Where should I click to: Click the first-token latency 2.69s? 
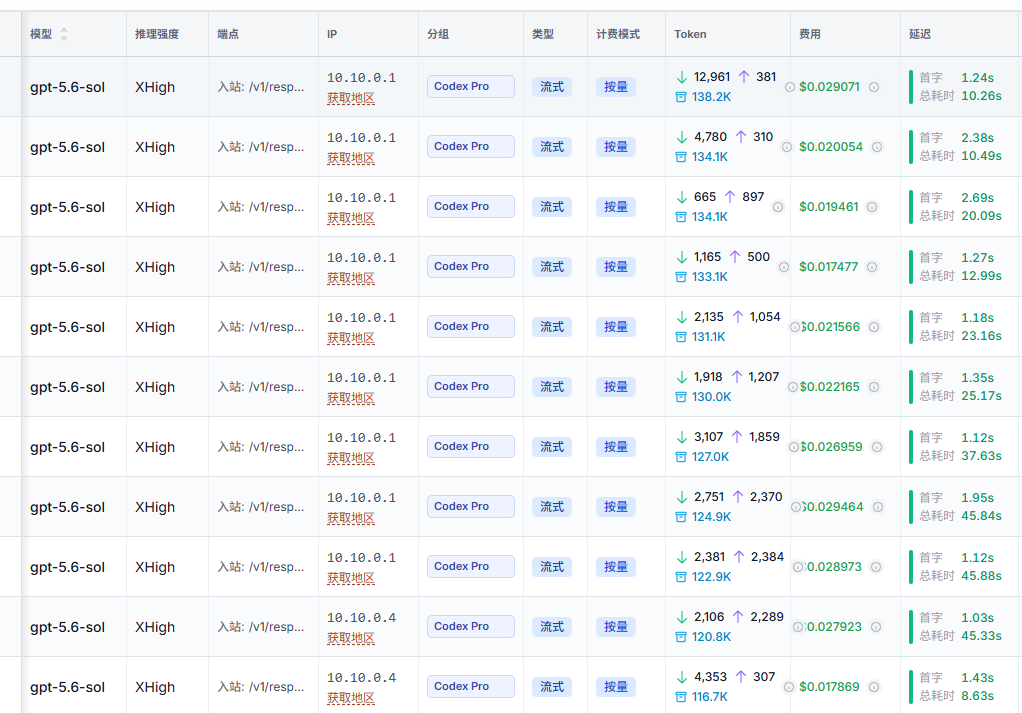coord(978,197)
